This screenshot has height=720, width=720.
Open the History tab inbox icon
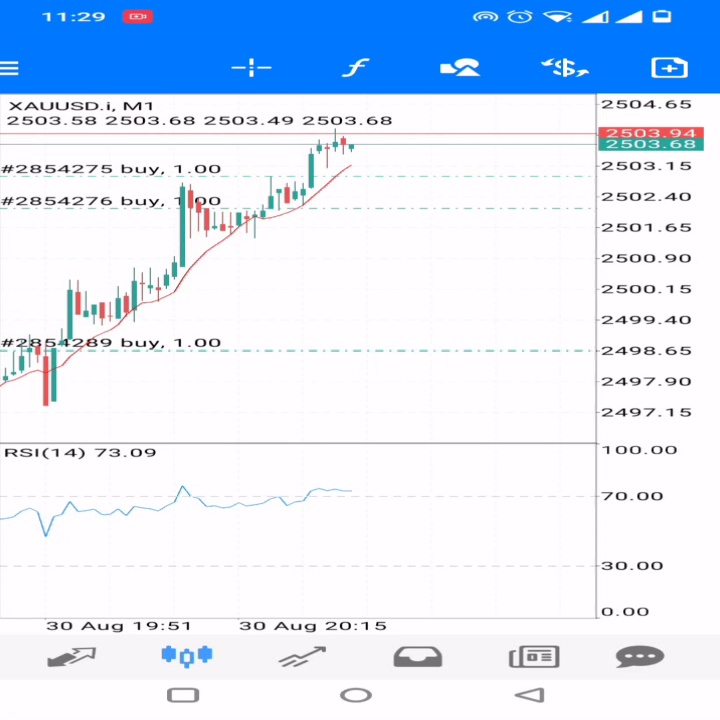pos(418,657)
